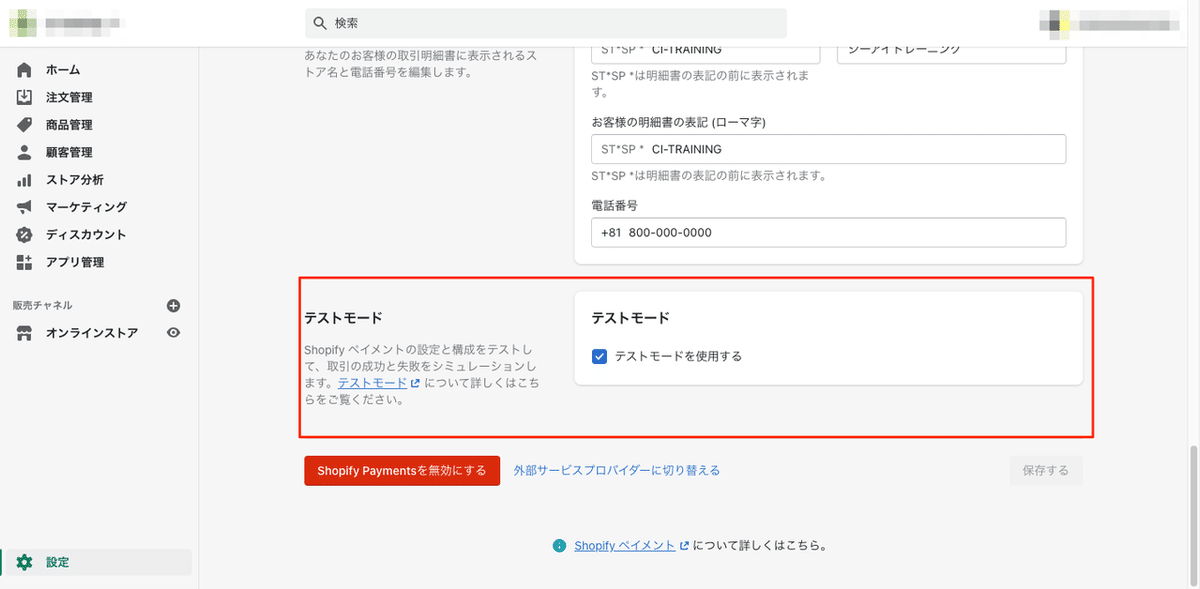
Task: Click the search magnifier icon
Action: click(320, 23)
